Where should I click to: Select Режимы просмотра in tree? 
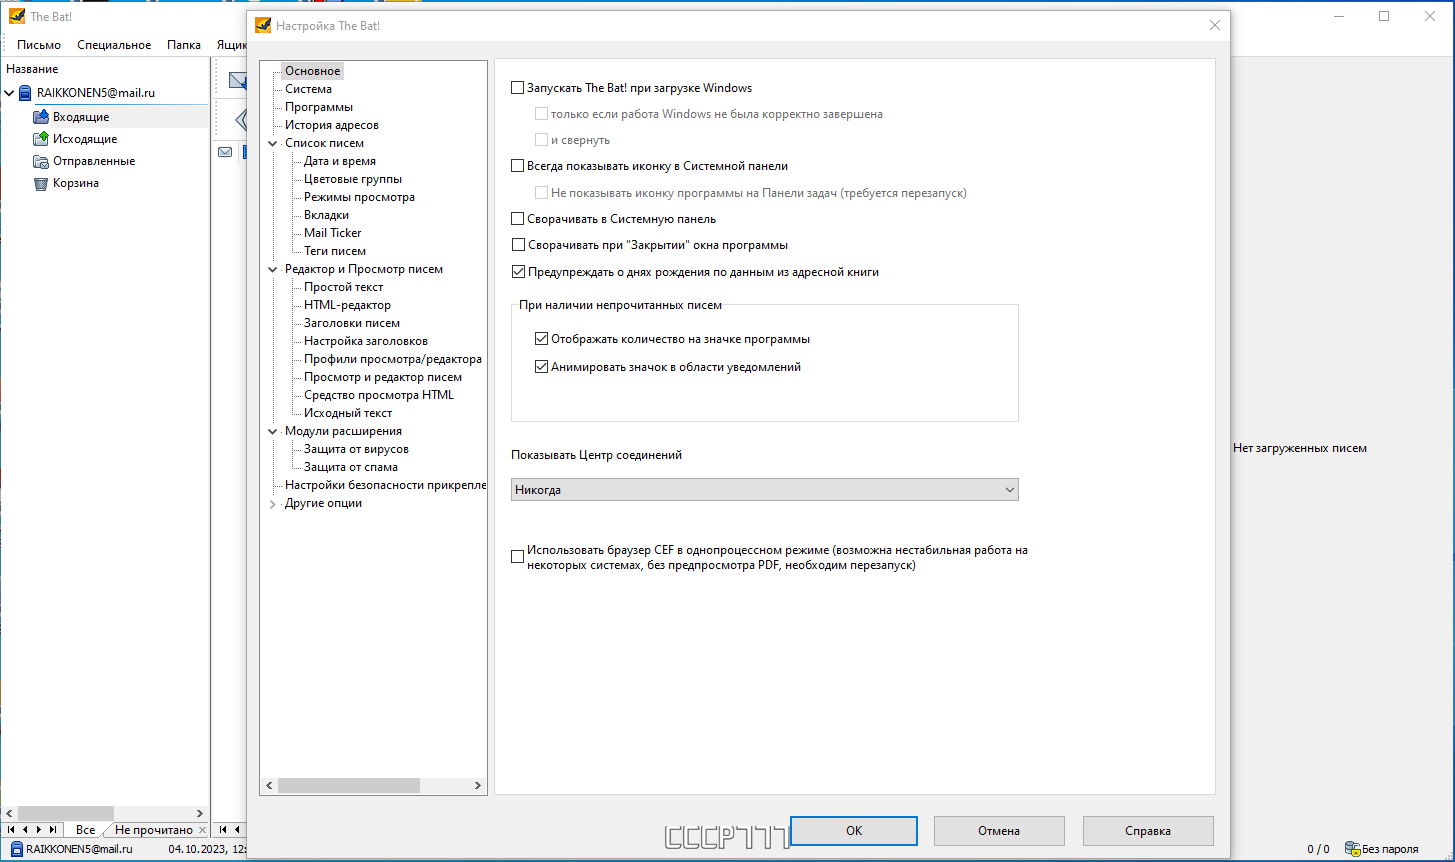click(359, 197)
